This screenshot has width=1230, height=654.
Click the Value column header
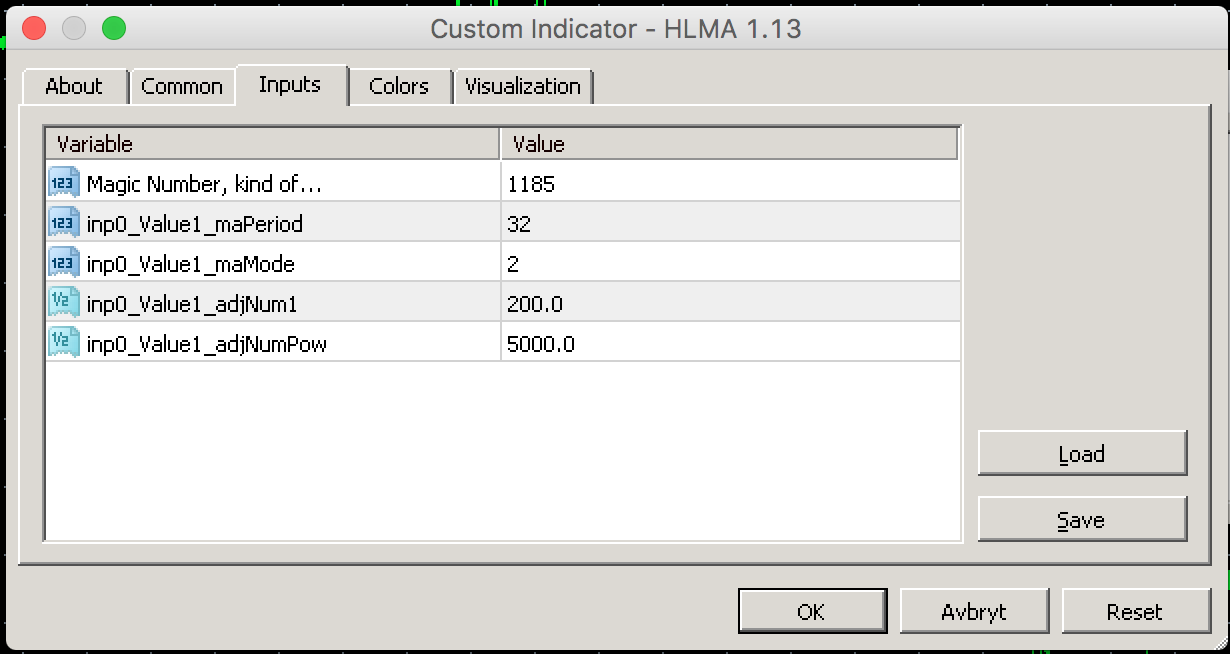[729, 144]
